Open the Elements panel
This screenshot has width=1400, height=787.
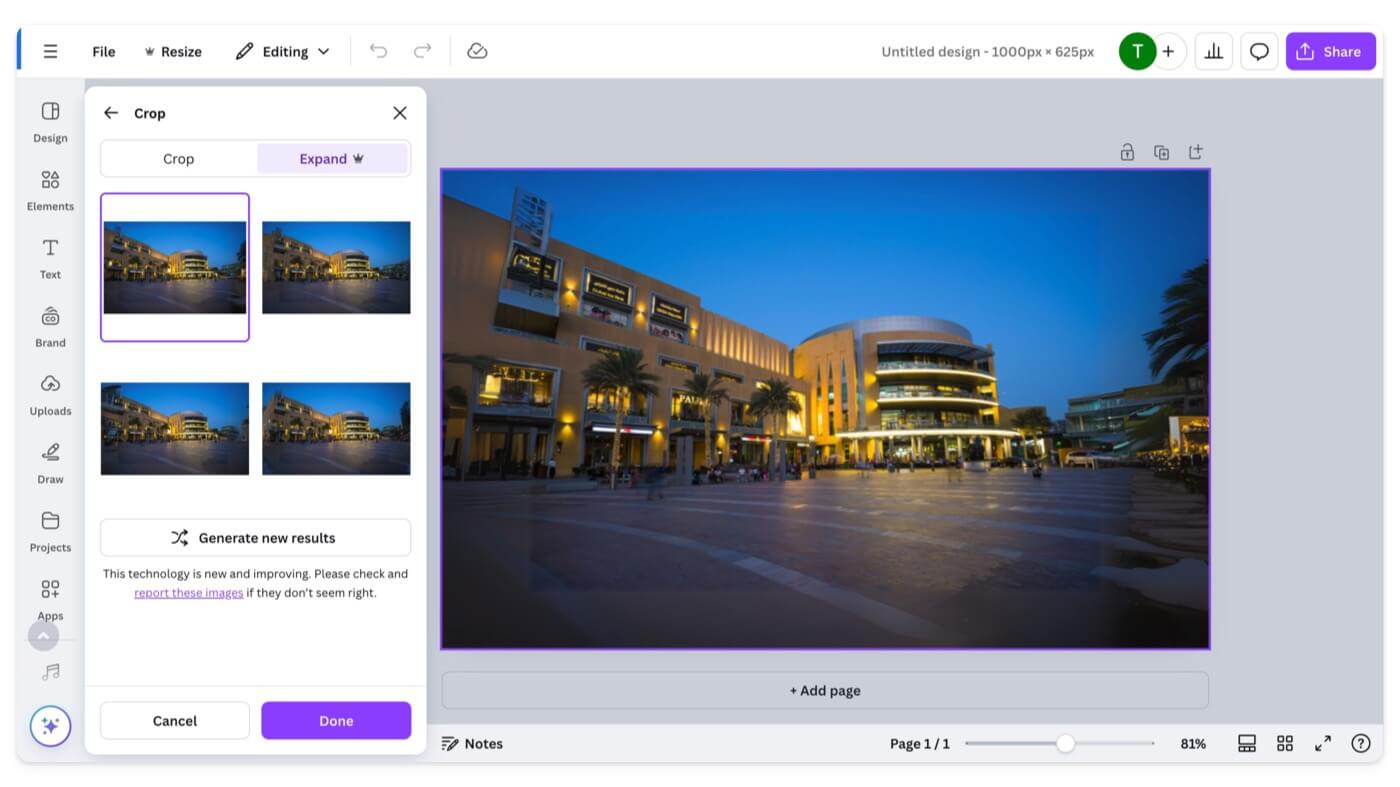point(49,190)
